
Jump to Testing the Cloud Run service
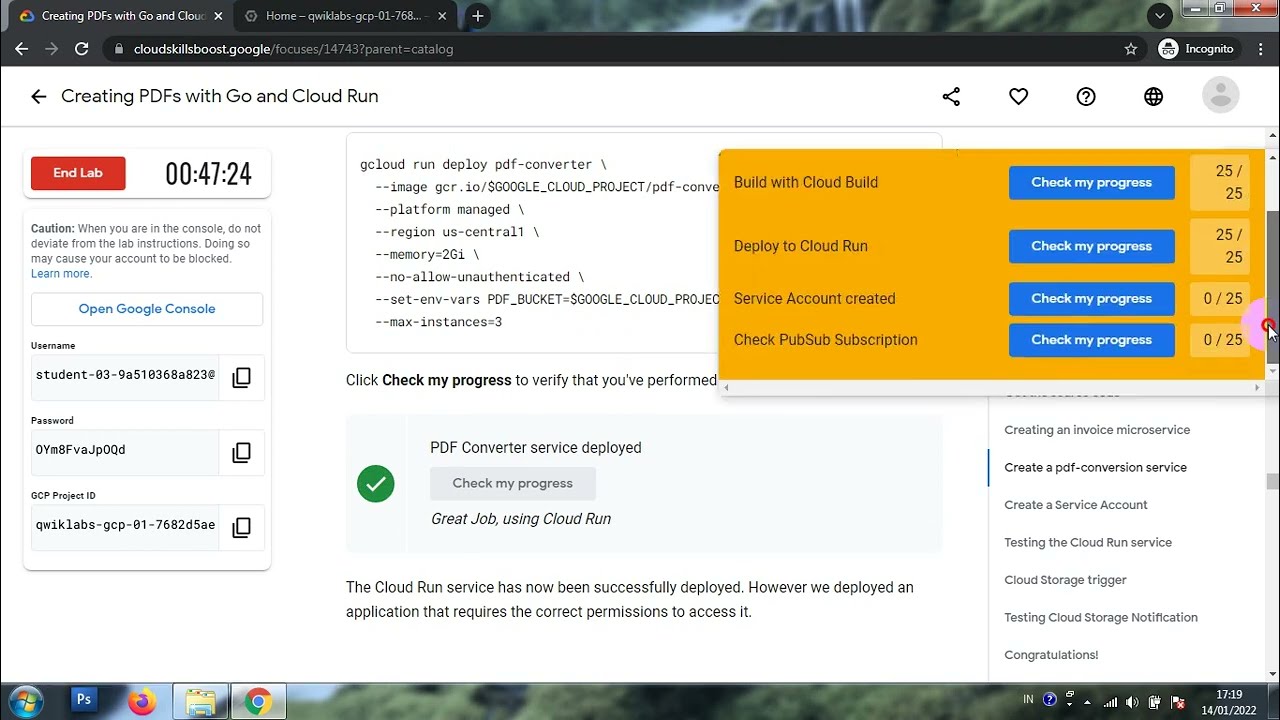[x=1088, y=542]
